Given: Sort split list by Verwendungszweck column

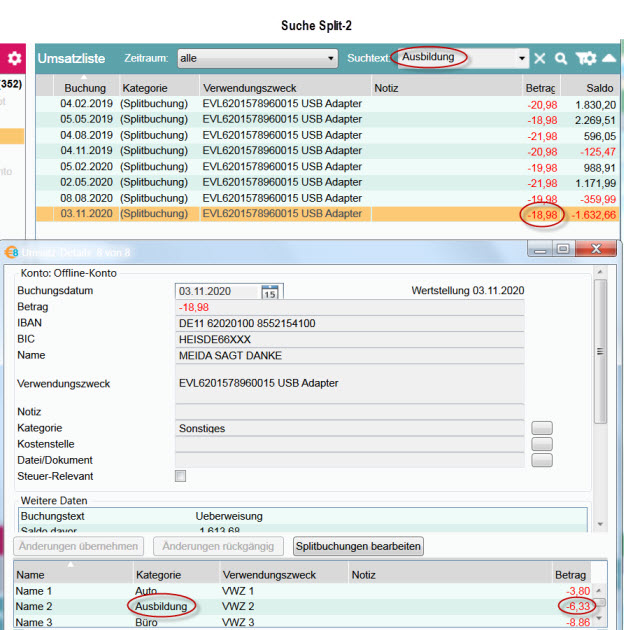Looking at the screenshot, I should 284,575.
